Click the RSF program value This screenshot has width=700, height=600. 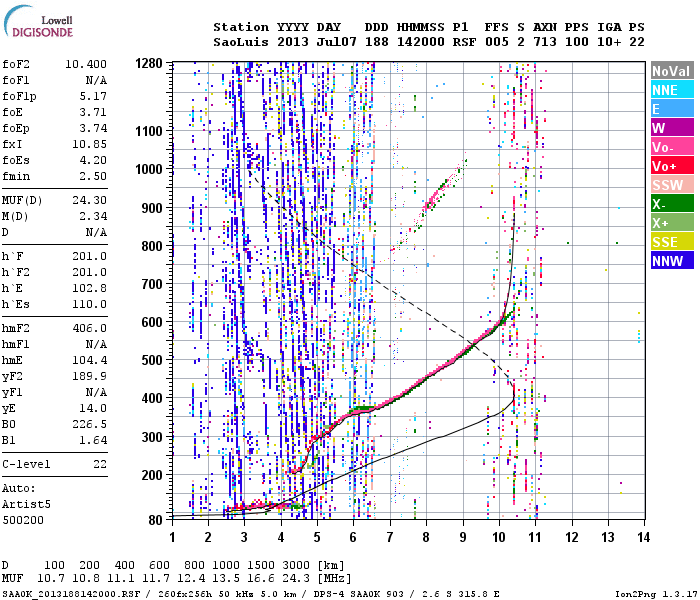click(464, 42)
